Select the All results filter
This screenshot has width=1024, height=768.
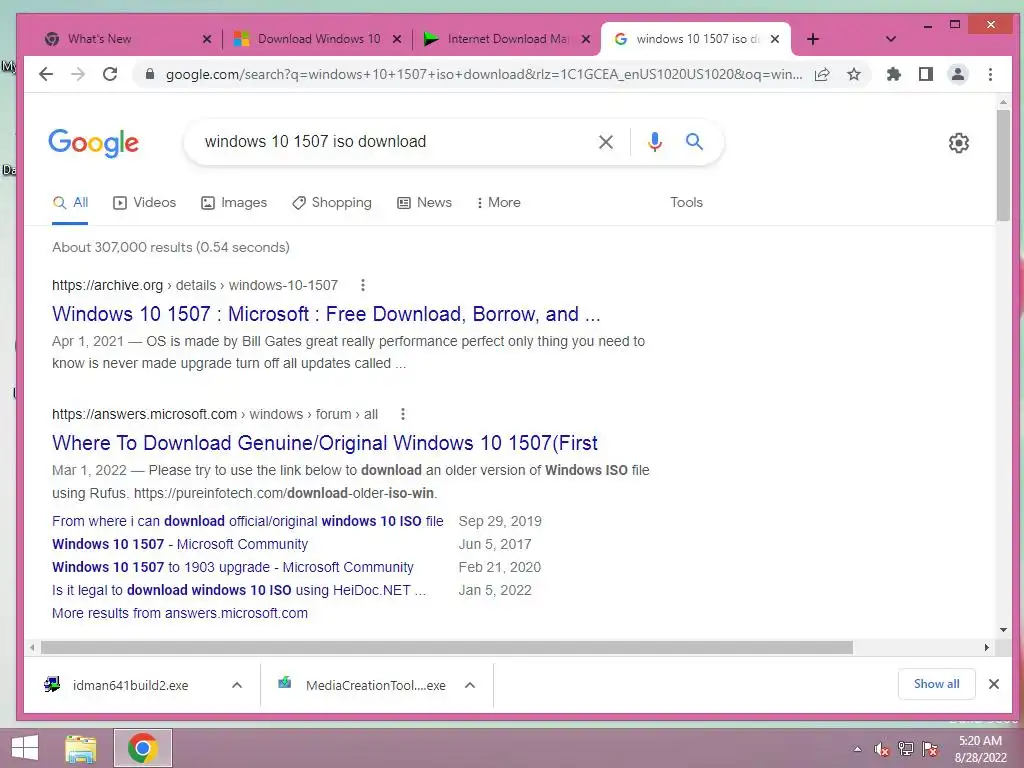[71, 202]
